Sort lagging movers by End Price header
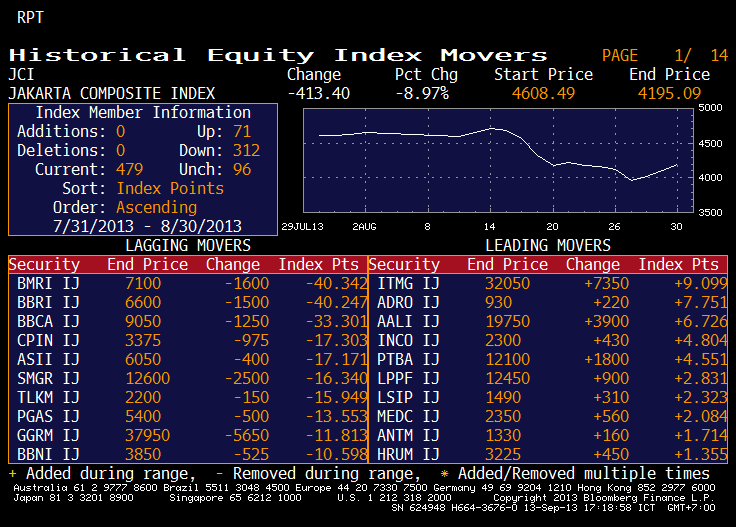This screenshot has height=527, width=736. click(147, 264)
